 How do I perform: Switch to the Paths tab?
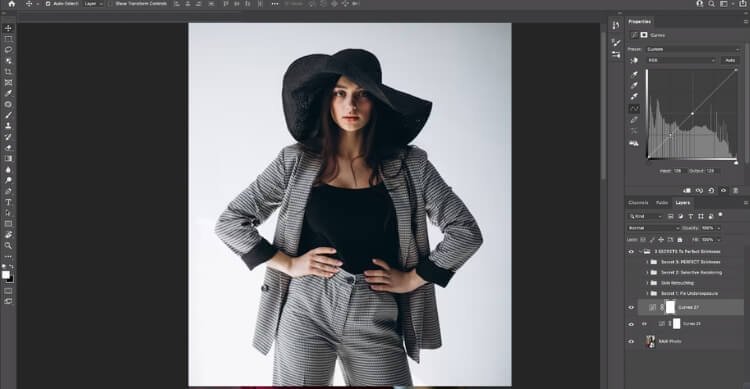tap(662, 203)
